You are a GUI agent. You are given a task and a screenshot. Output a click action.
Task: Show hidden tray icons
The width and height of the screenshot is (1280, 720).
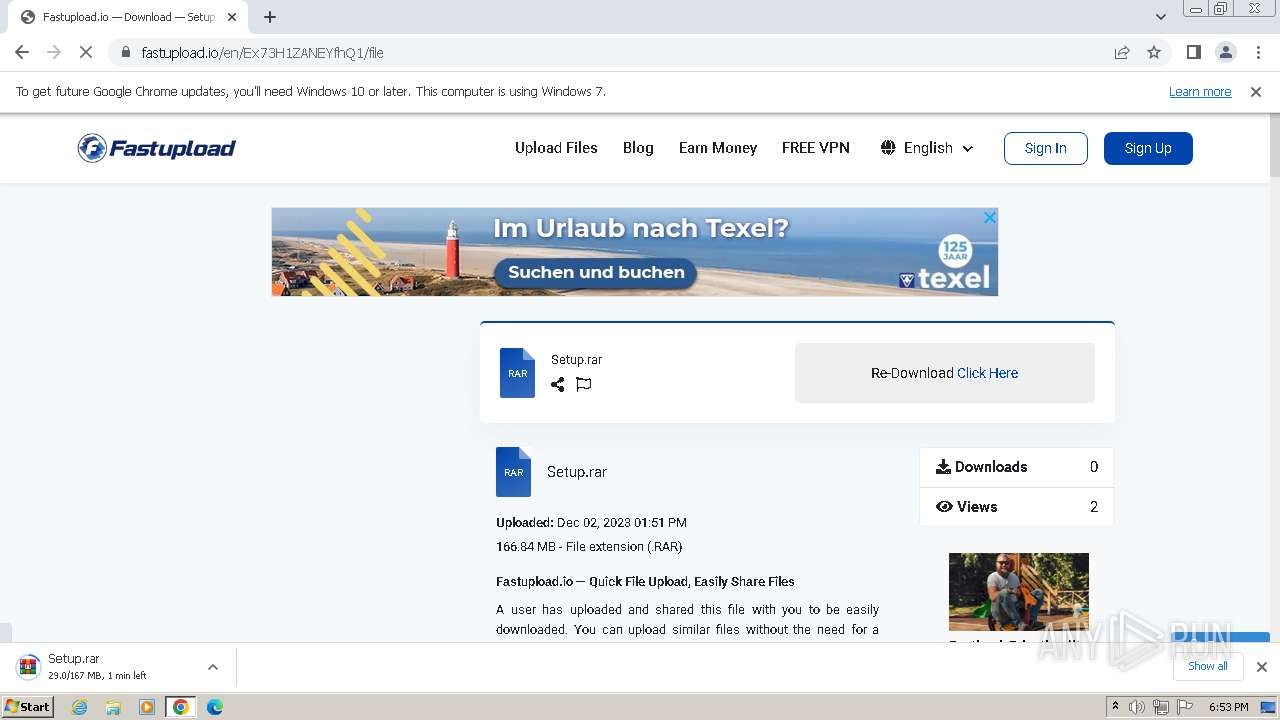(x=1115, y=707)
